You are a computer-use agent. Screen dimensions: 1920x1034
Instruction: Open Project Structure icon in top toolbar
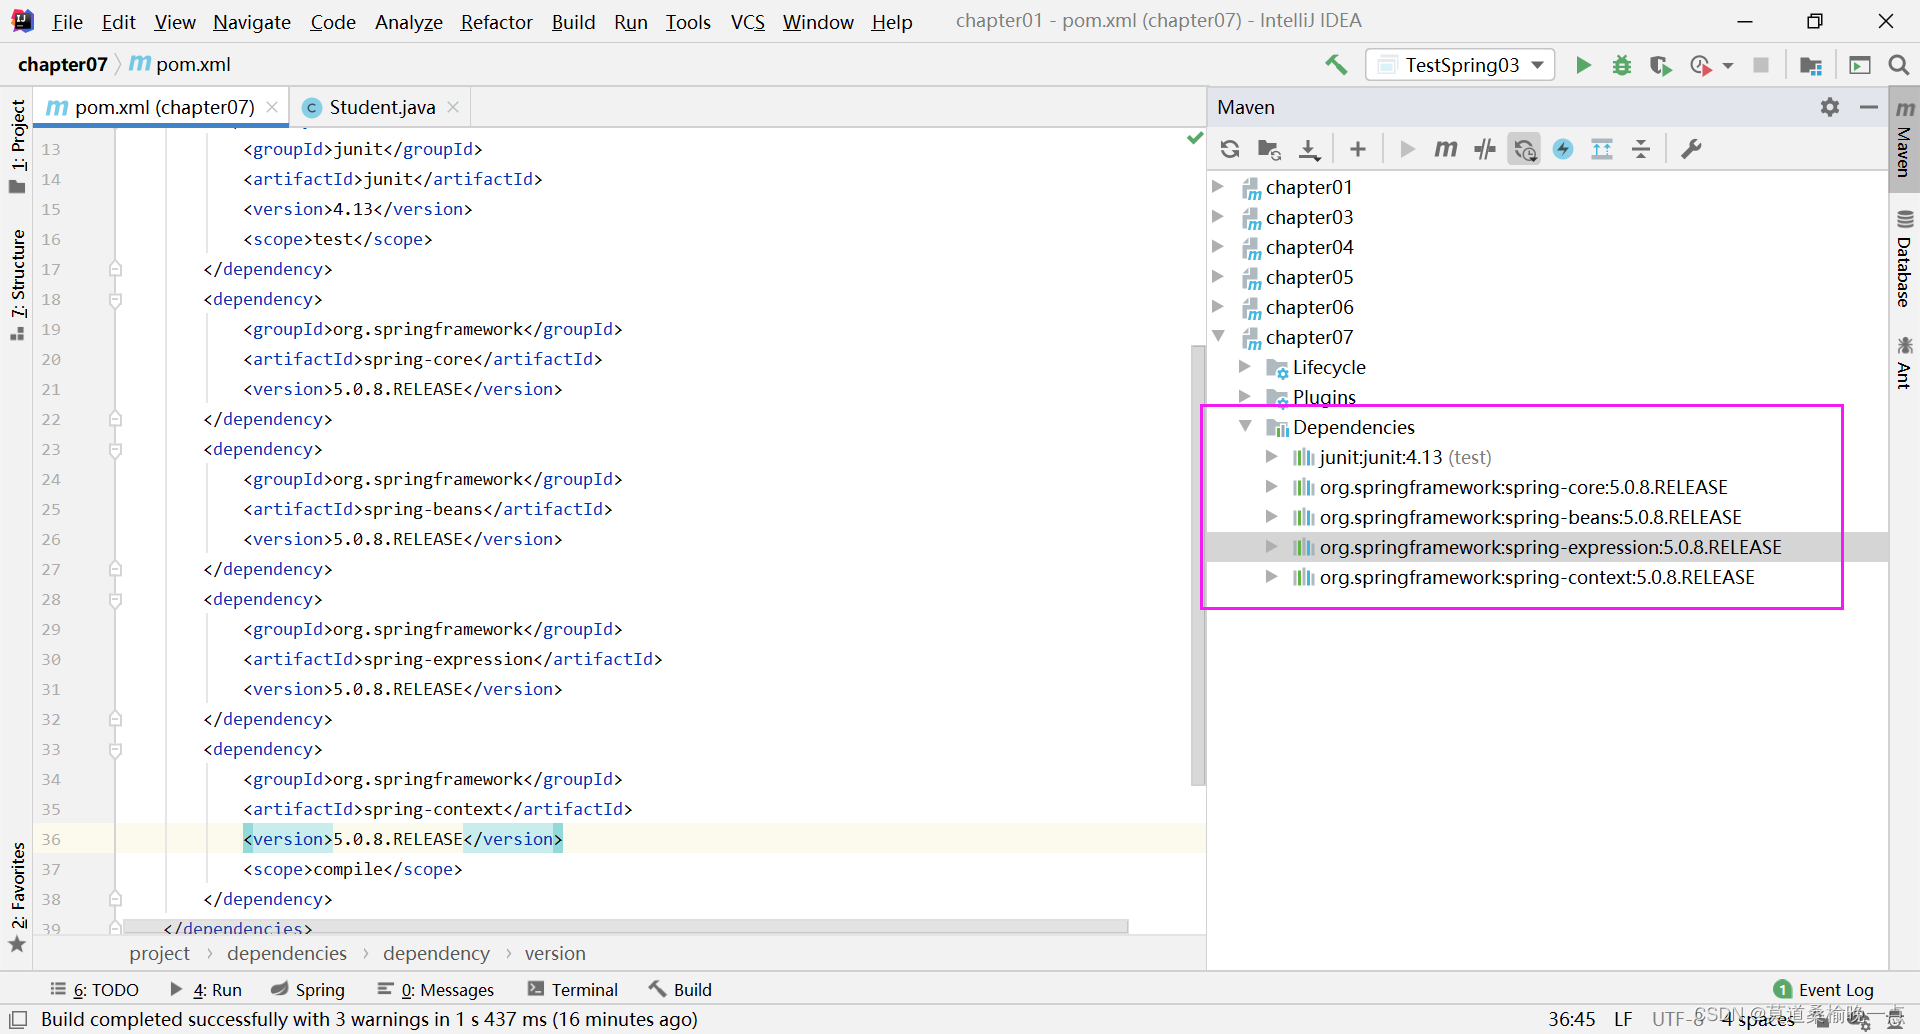click(1811, 65)
